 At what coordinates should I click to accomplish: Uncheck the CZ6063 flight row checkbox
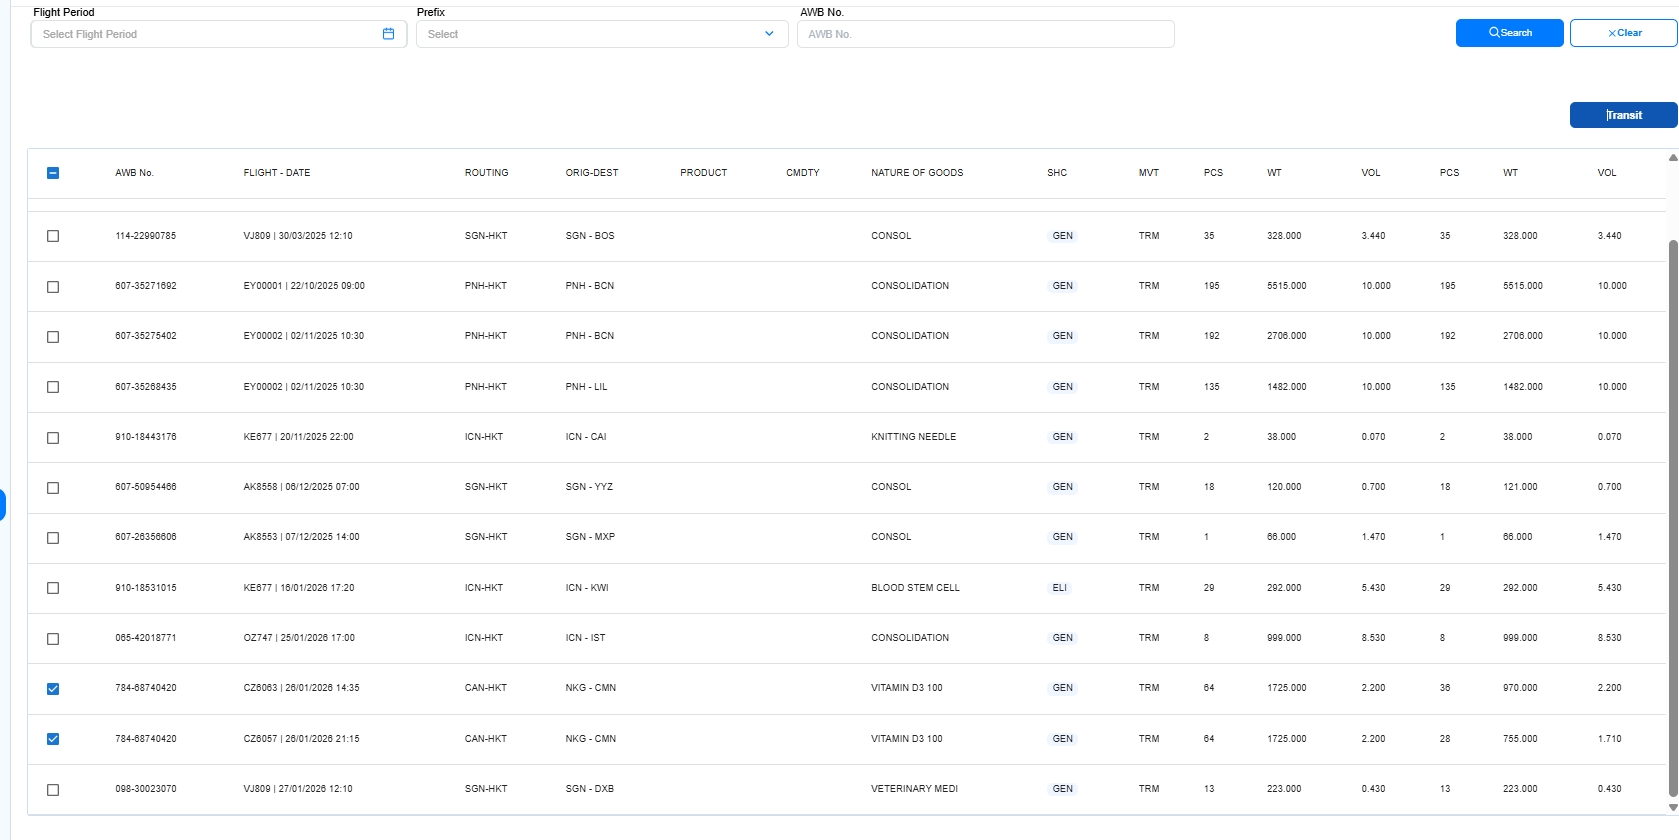click(53, 689)
